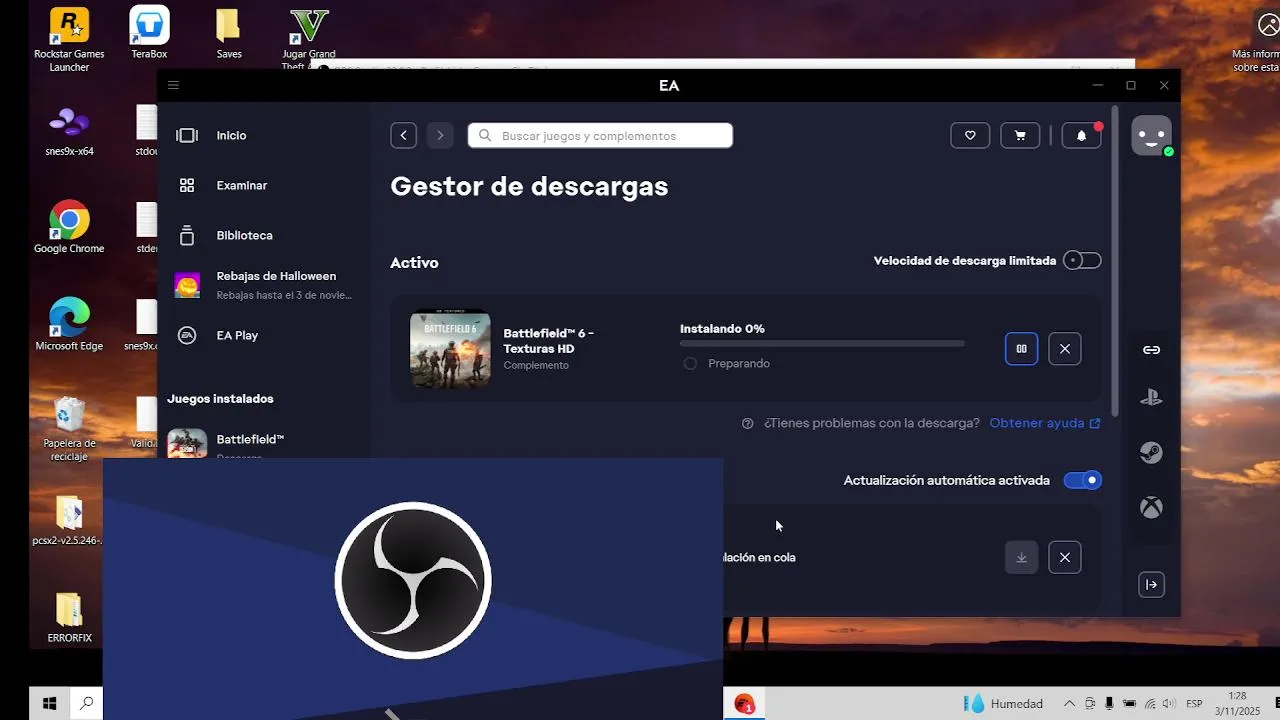The width and height of the screenshot is (1280, 720).
Task: Collapse the right panel with arrow icon
Action: pyautogui.click(x=1152, y=584)
